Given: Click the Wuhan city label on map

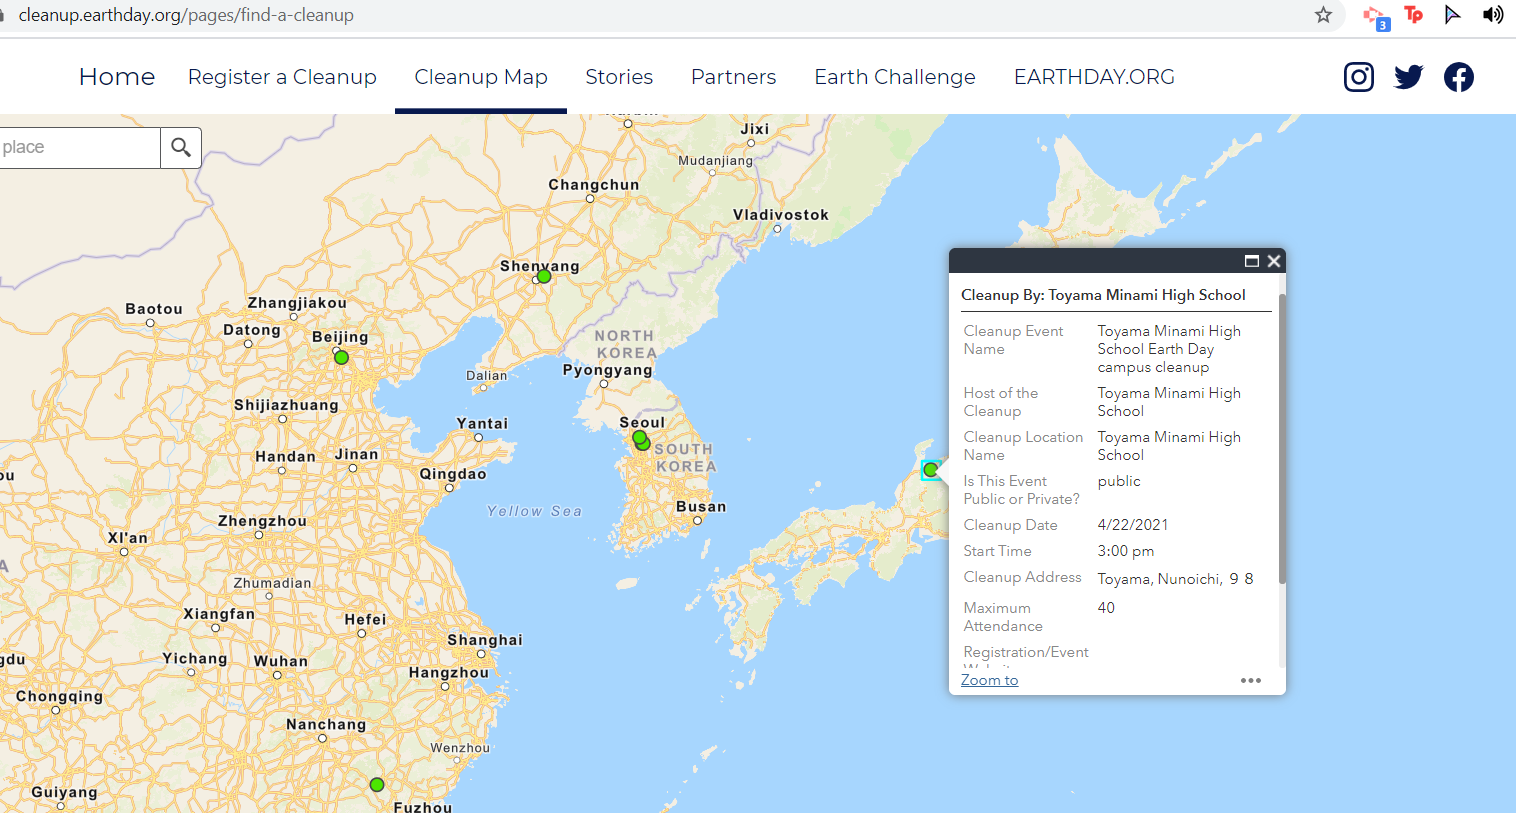Looking at the screenshot, I should point(281,661).
